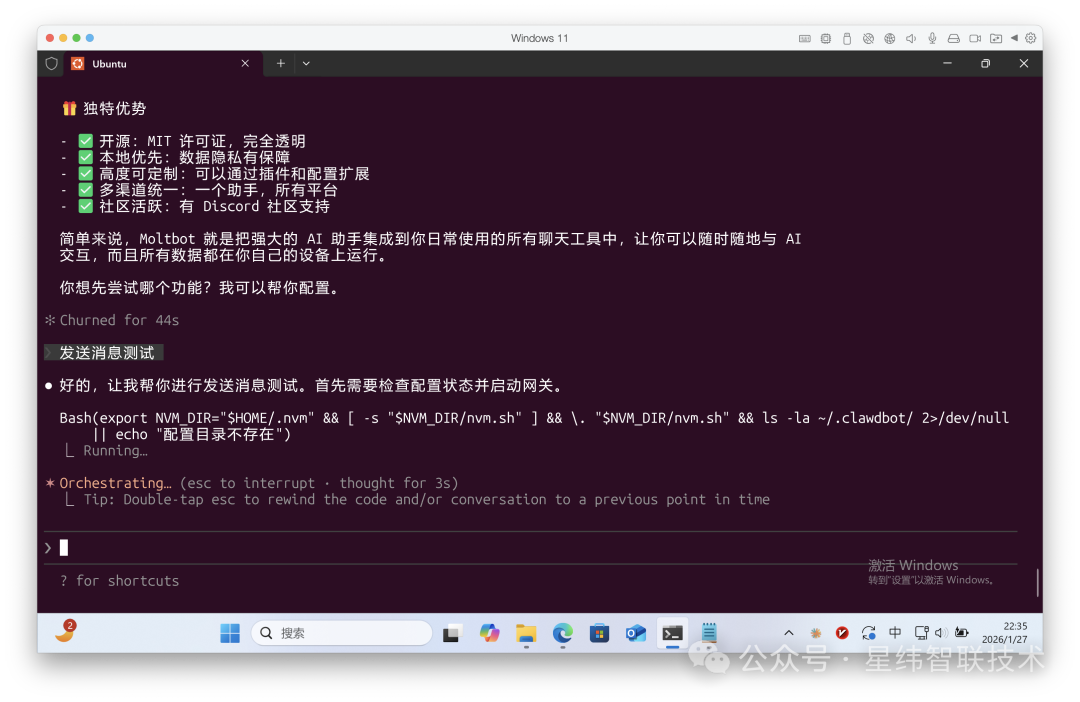Open the Windows Start menu

230,633
